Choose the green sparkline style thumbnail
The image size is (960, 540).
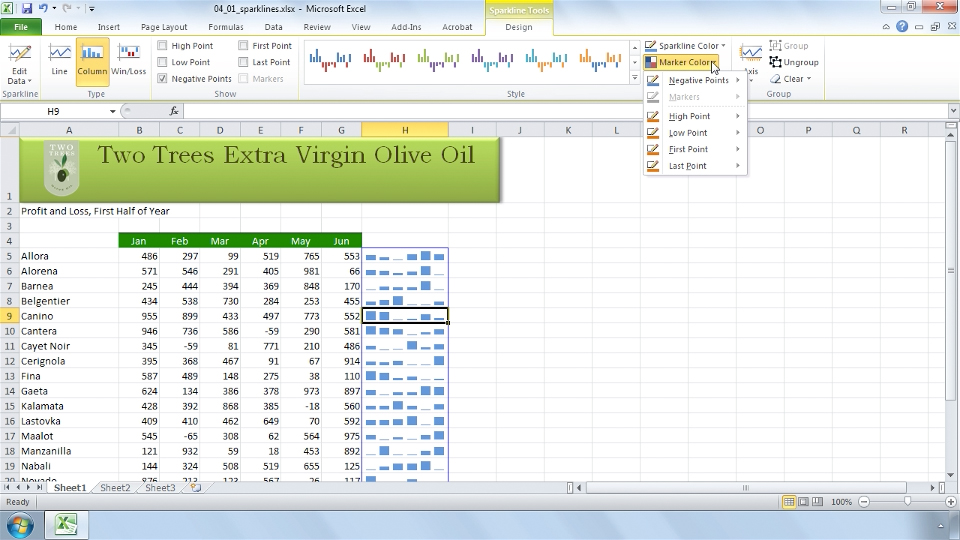pos(438,60)
